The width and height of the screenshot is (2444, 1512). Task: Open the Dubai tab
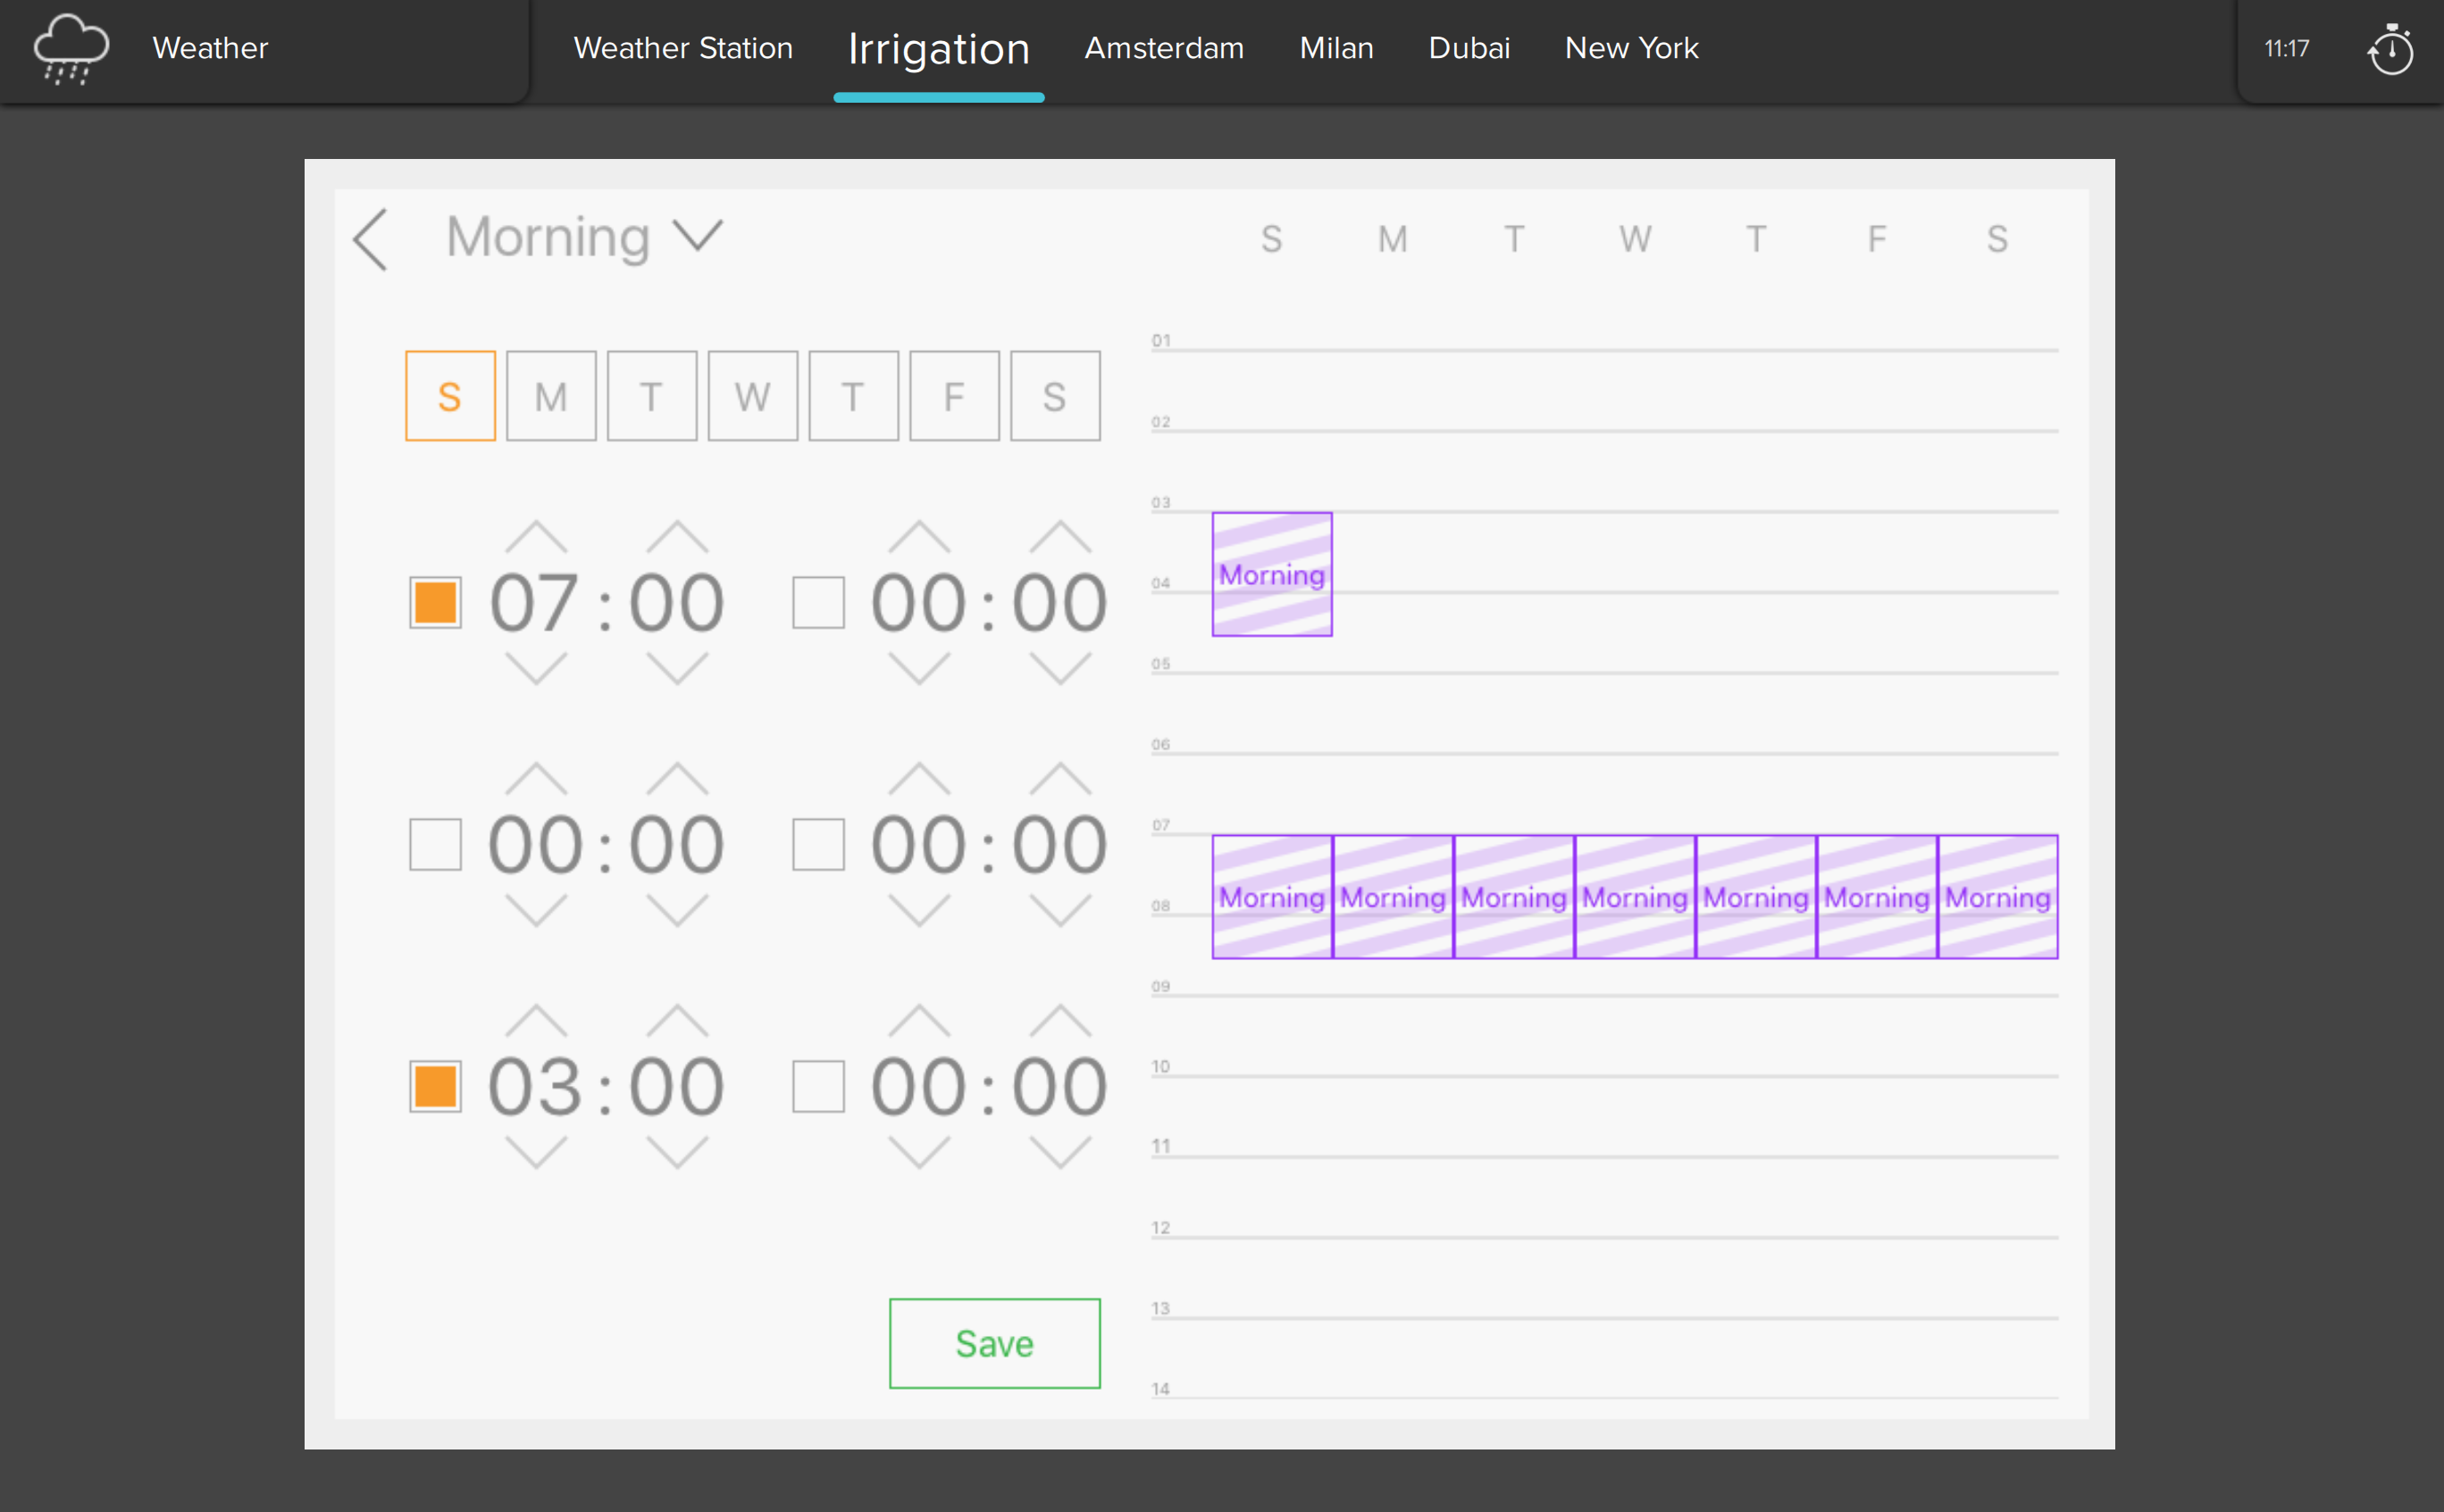(x=1468, y=48)
